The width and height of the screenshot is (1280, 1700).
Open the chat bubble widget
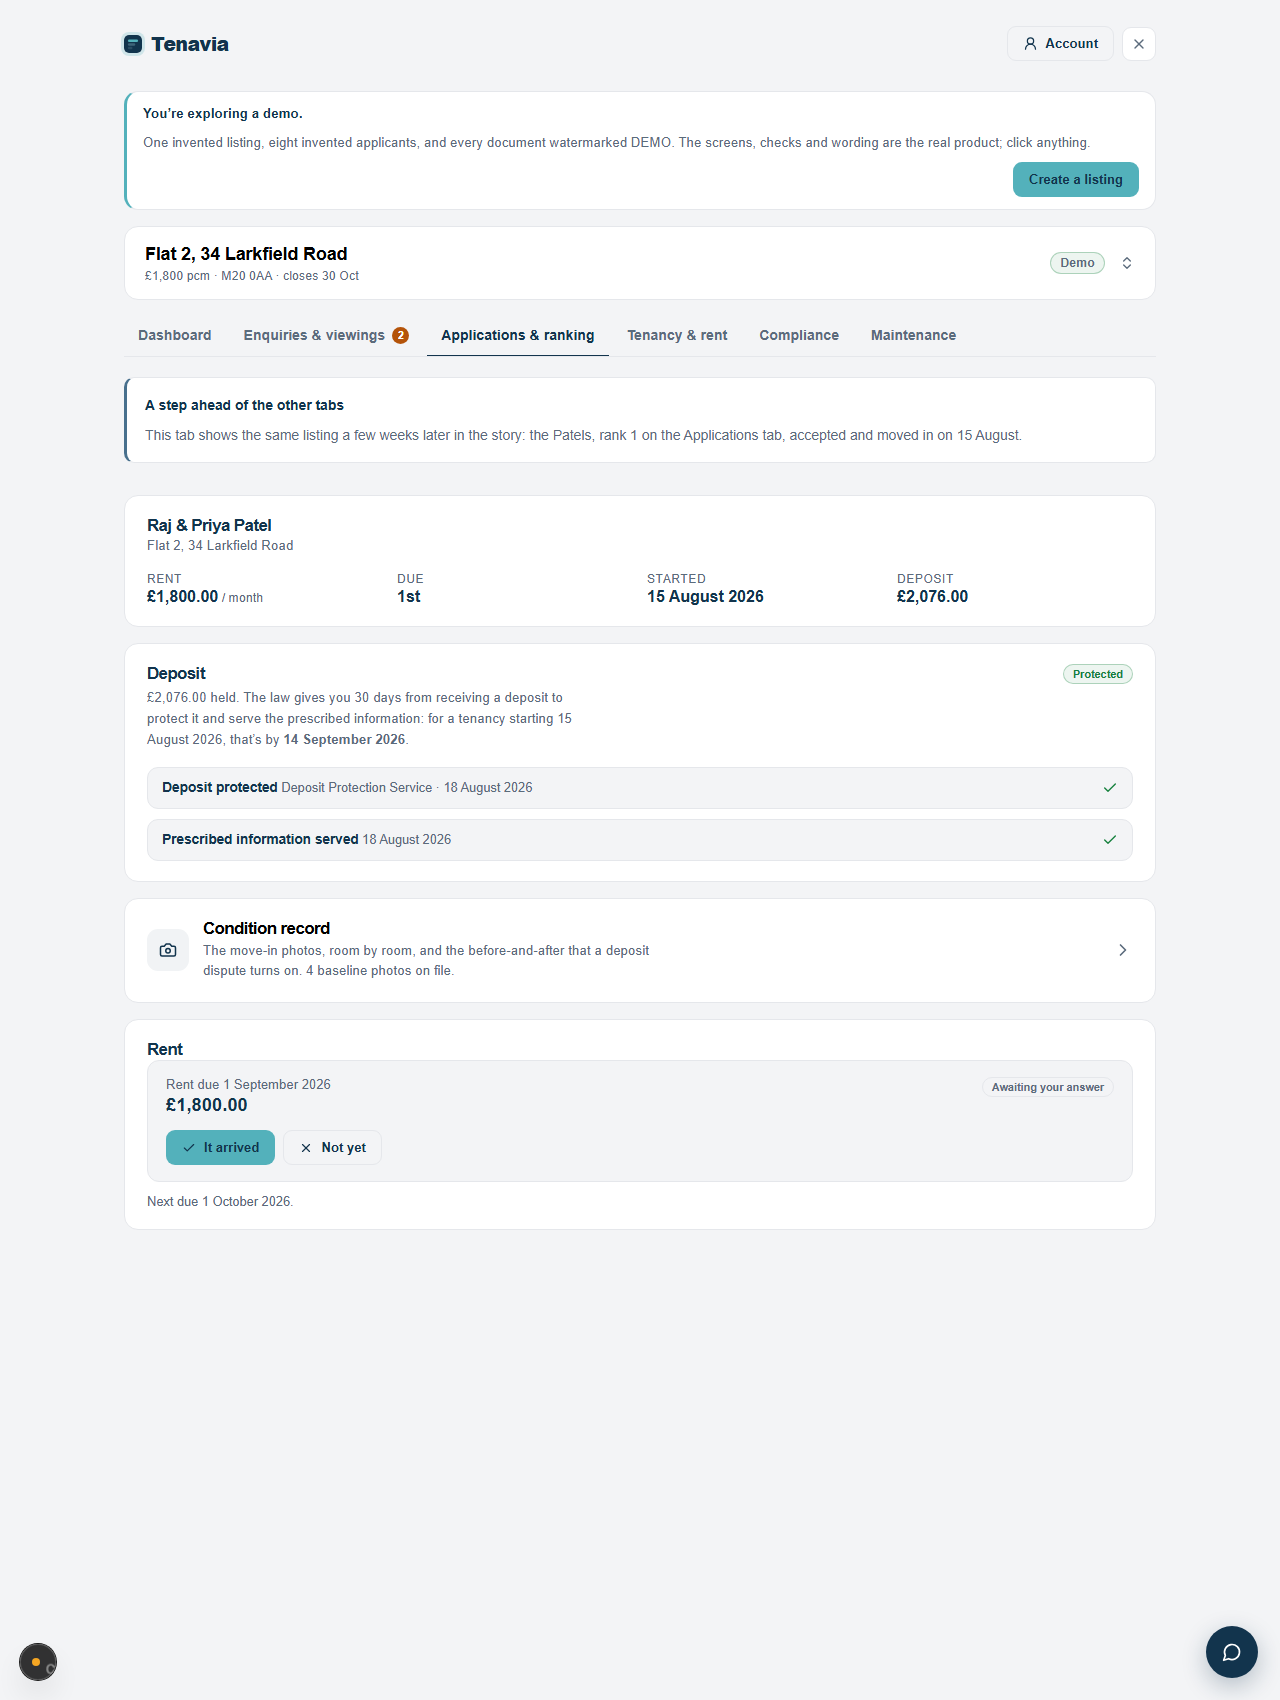(1232, 1652)
